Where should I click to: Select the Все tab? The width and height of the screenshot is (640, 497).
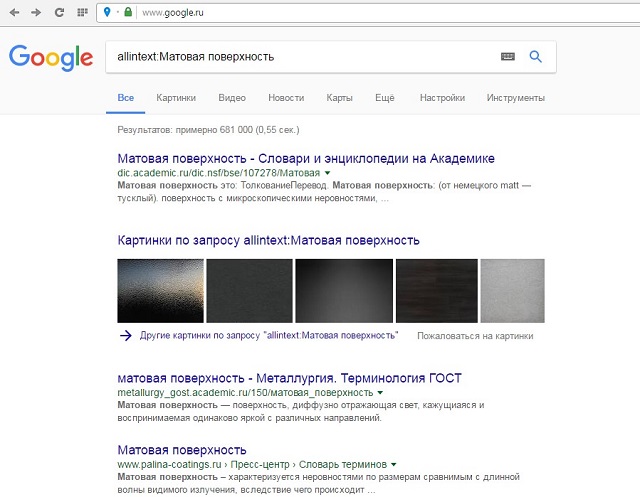[126, 98]
